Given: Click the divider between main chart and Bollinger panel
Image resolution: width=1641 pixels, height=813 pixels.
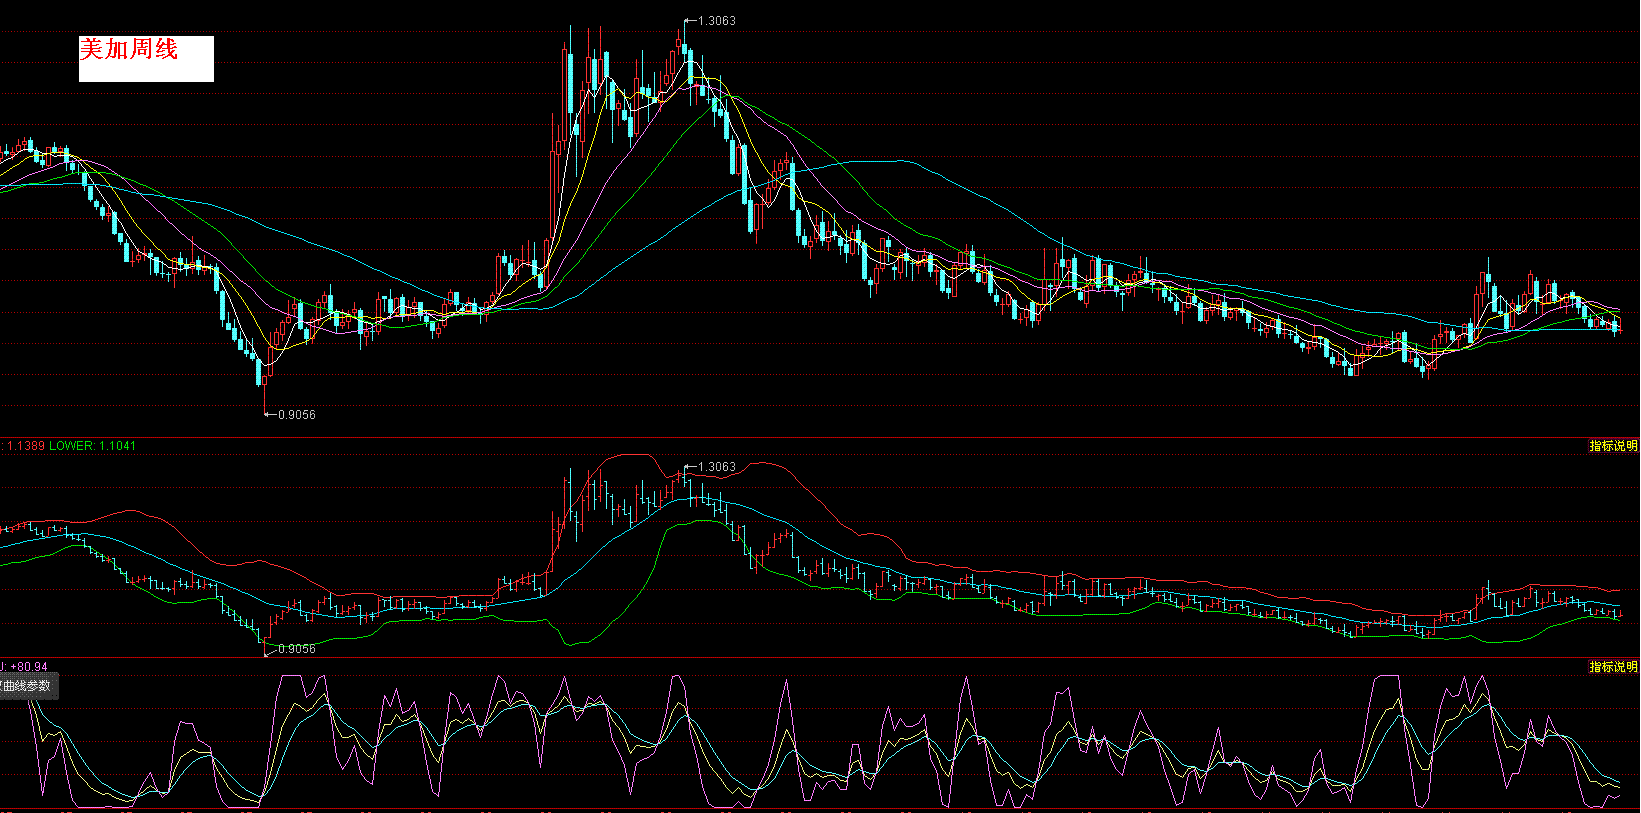Looking at the screenshot, I should 820,437.
